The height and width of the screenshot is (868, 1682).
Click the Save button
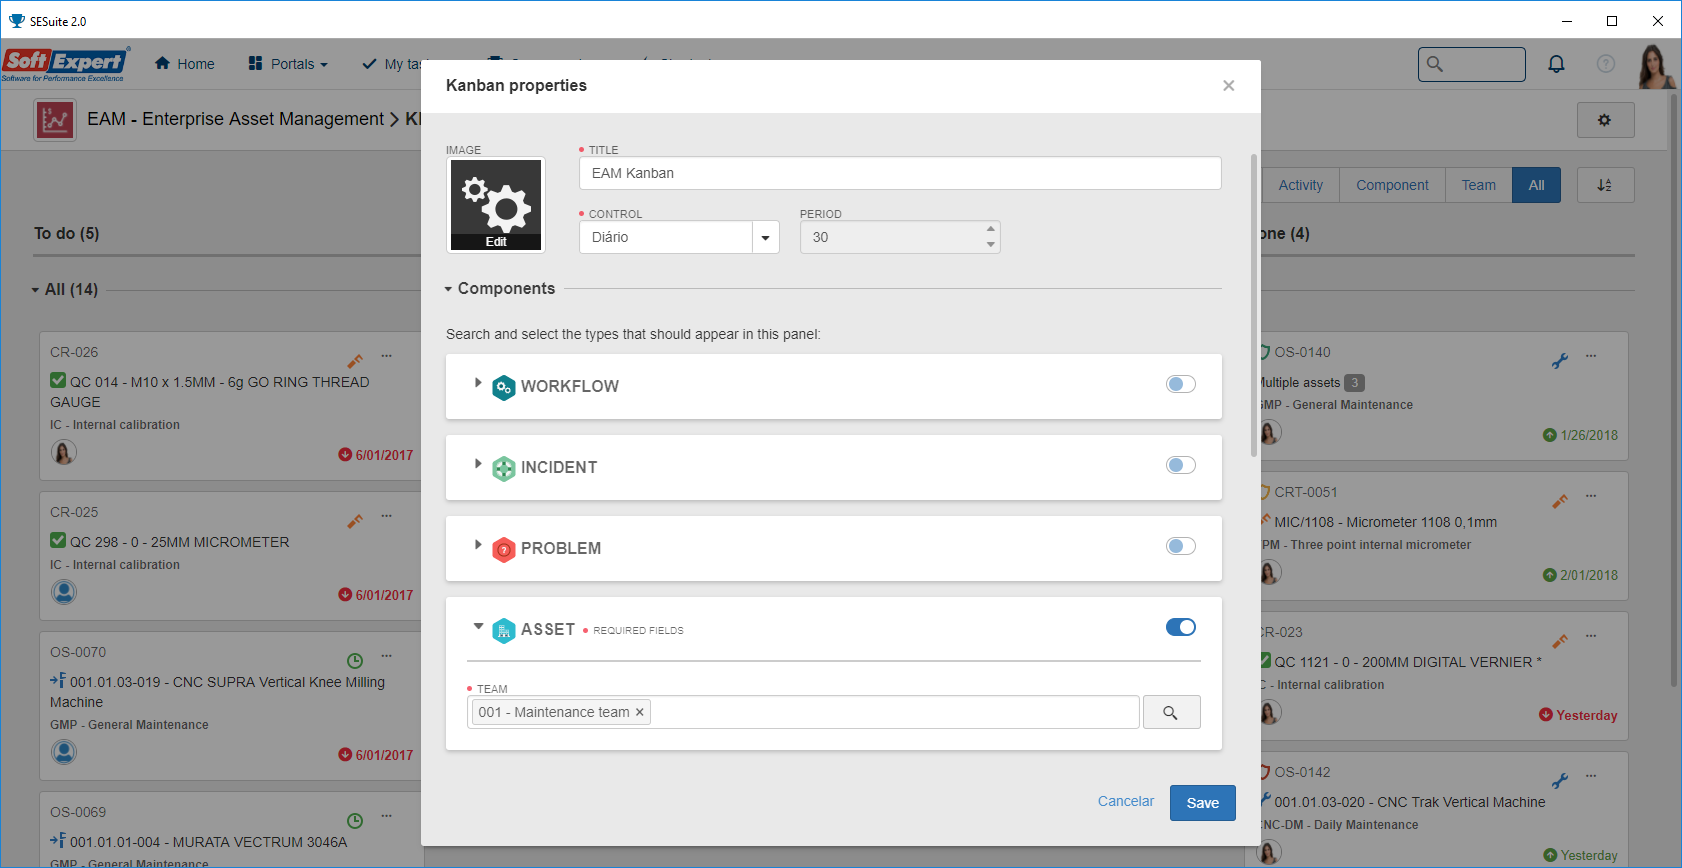tap(1203, 803)
